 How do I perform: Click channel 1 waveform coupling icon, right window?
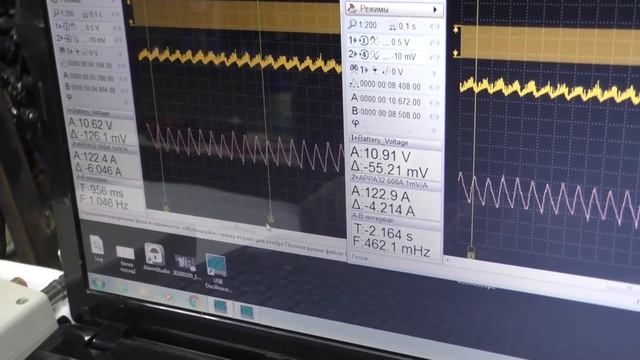[x=374, y=41]
